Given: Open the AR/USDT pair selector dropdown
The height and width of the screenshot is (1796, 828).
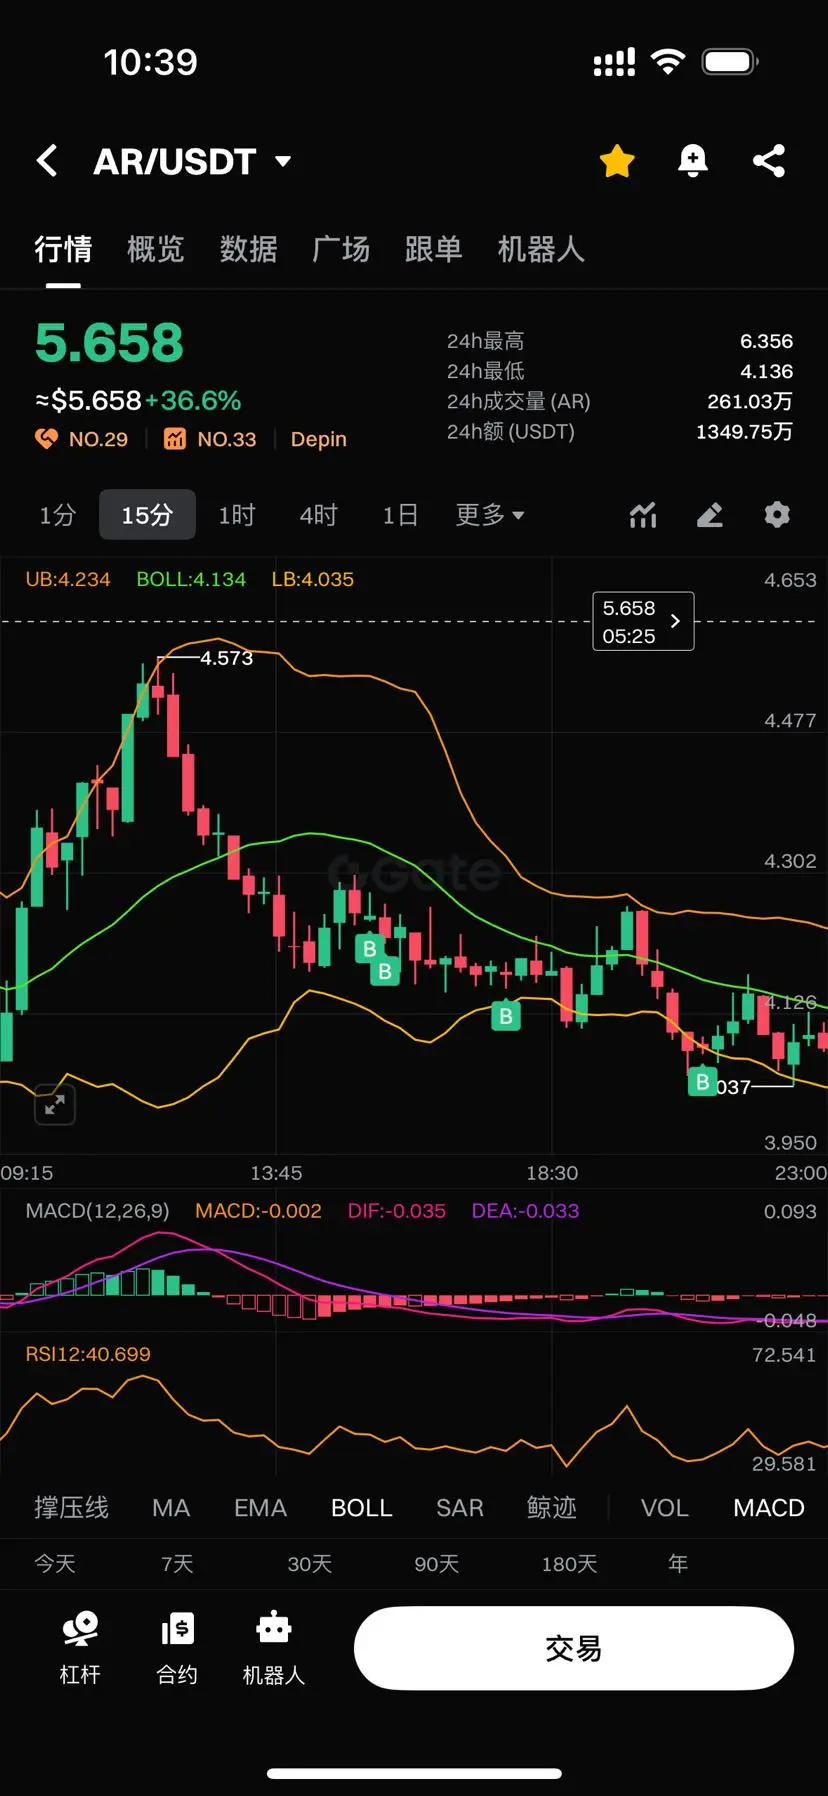Looking at the screenshot, I should click(x=192, y=161).
